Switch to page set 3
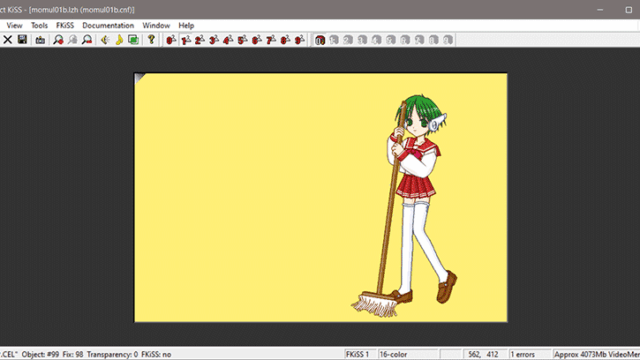This screenshot has width=640, height=360. [x=213, y=40]
